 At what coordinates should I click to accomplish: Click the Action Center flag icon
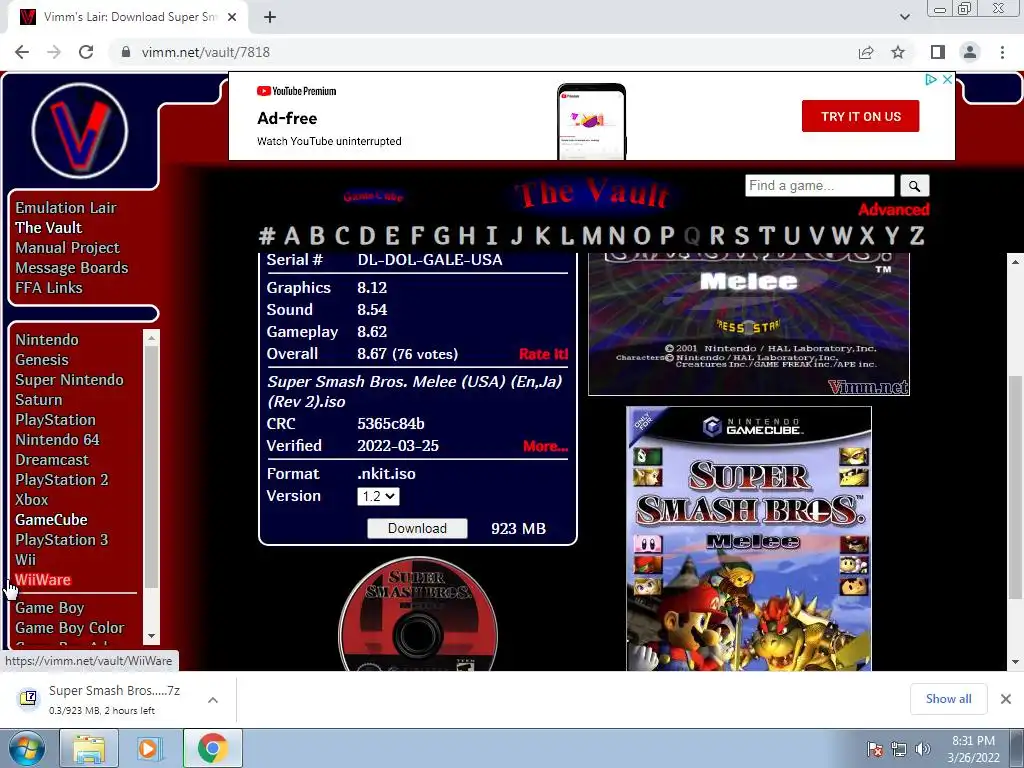(x=874, y=749)
